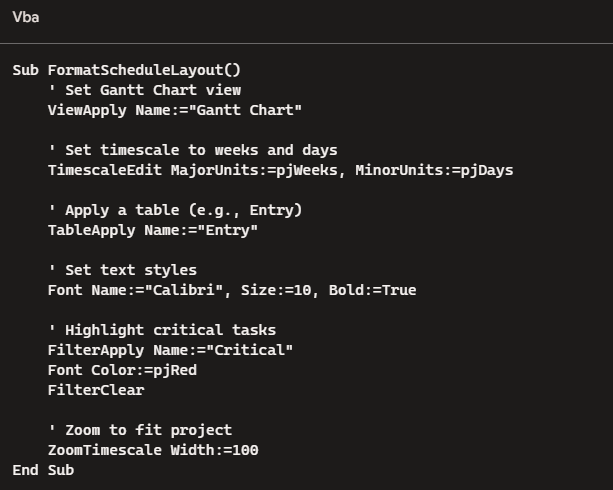
Task: Click the Font Name:="Calibri" text
Action: point(135,291)
